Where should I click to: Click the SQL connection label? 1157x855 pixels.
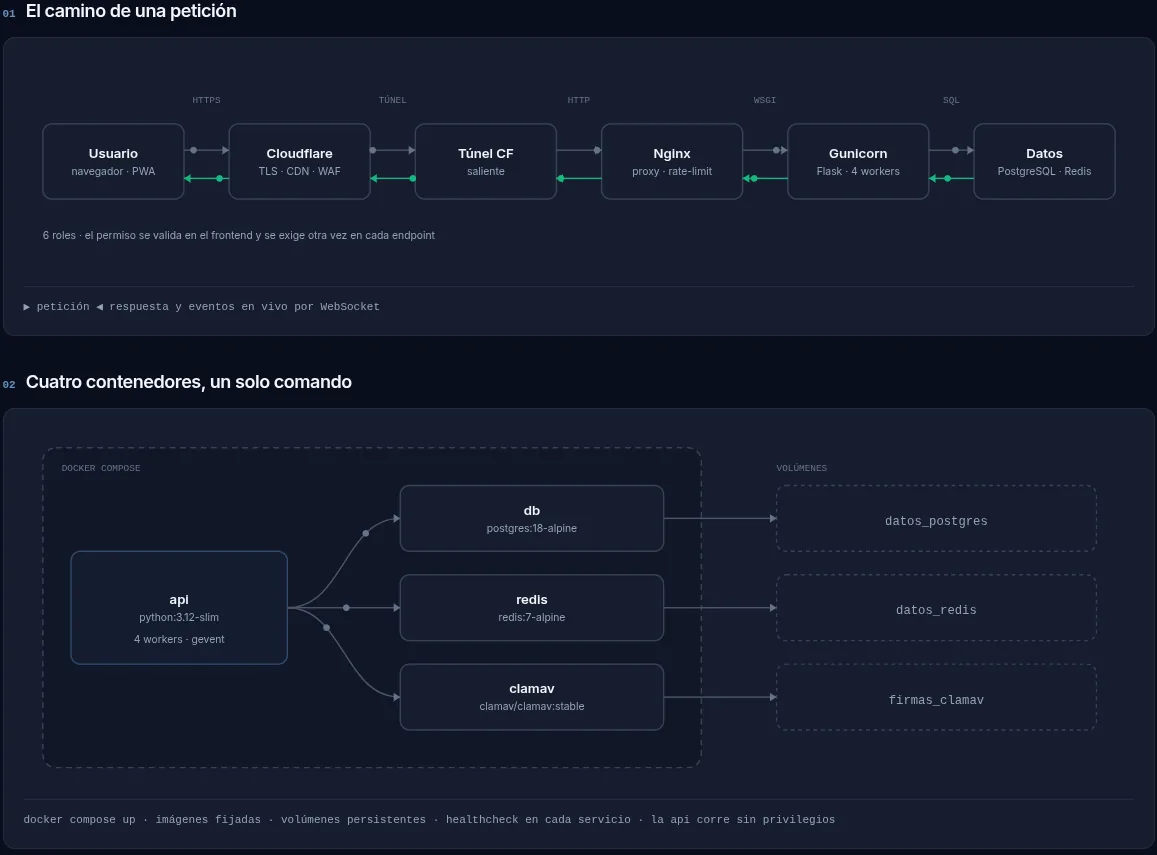point(951,100)
